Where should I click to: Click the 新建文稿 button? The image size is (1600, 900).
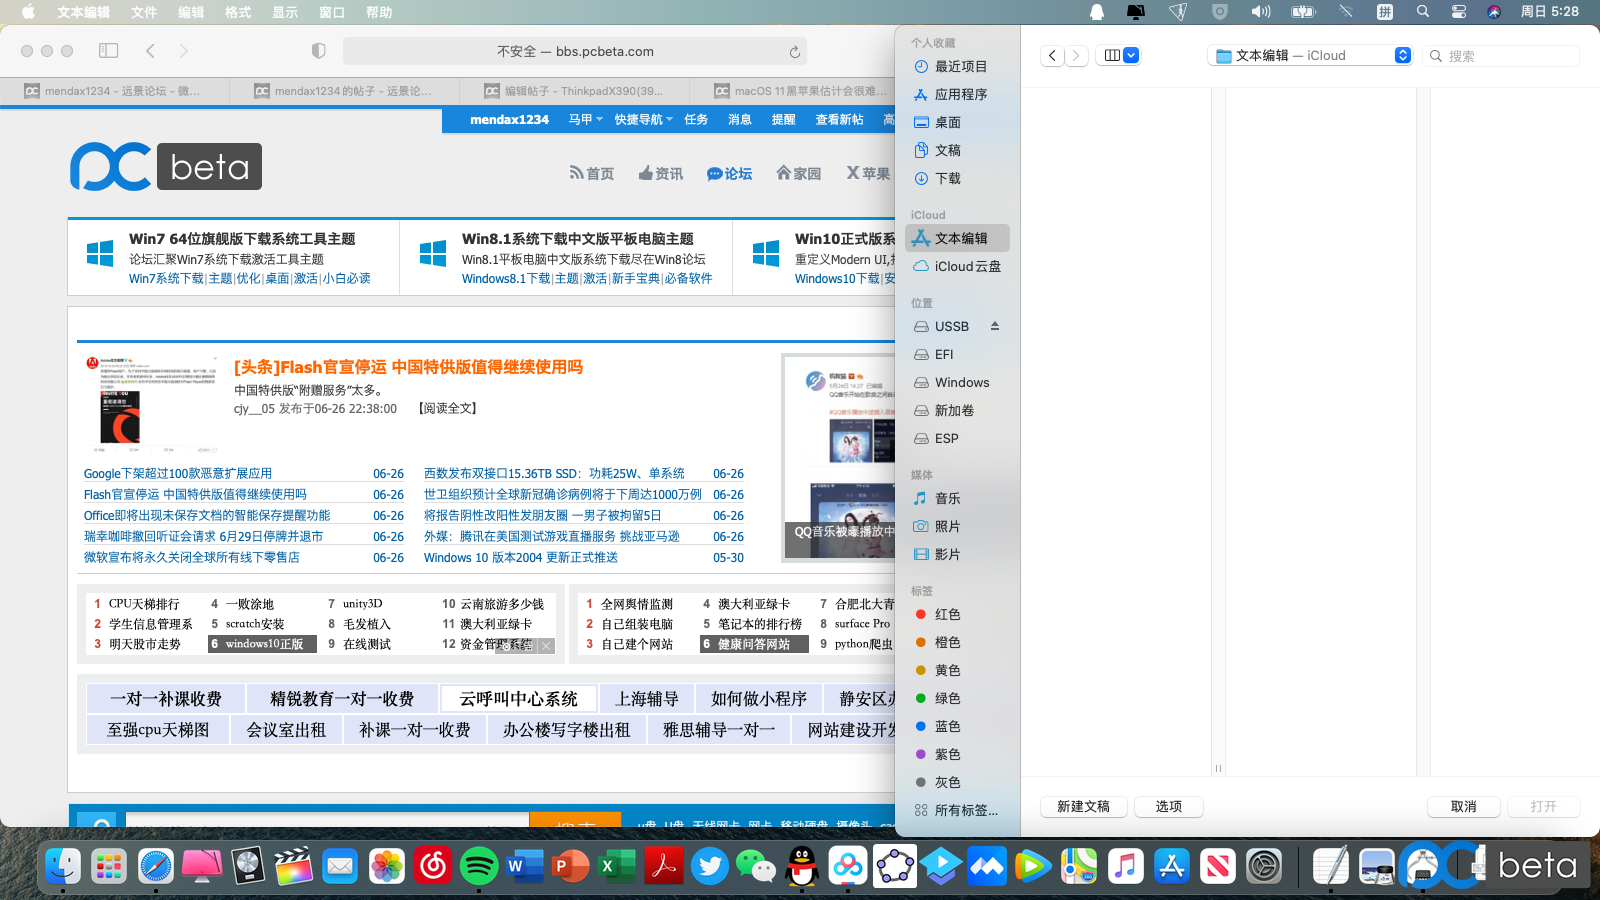pyautogui.click(x=1084, y=807)
